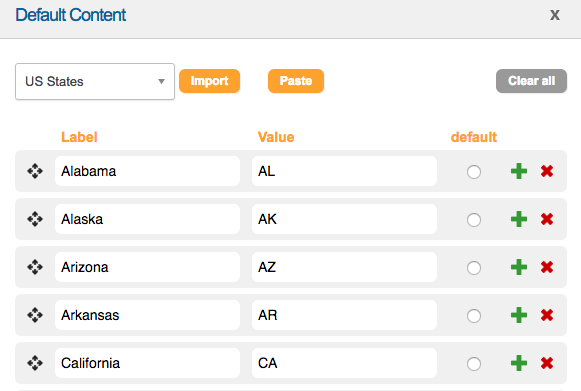Click Clear all button
This screenshot has height=391, width=581.
[531, 81]
